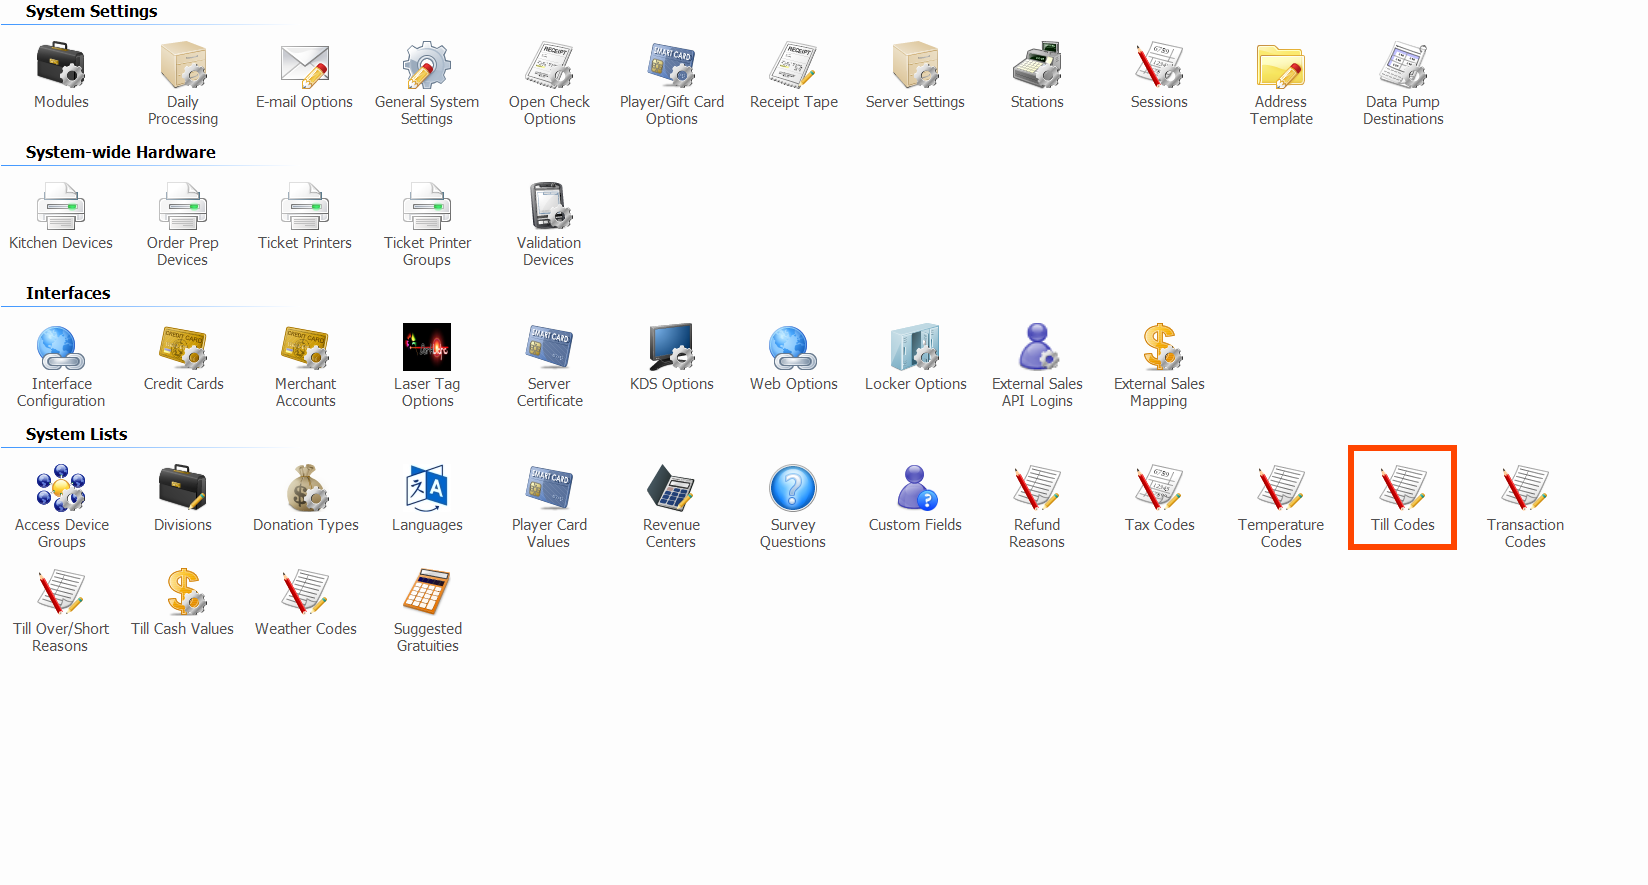This screenshot has height=885, width=1648.
Task: Open the Languages list
Action: click(427, 490)
